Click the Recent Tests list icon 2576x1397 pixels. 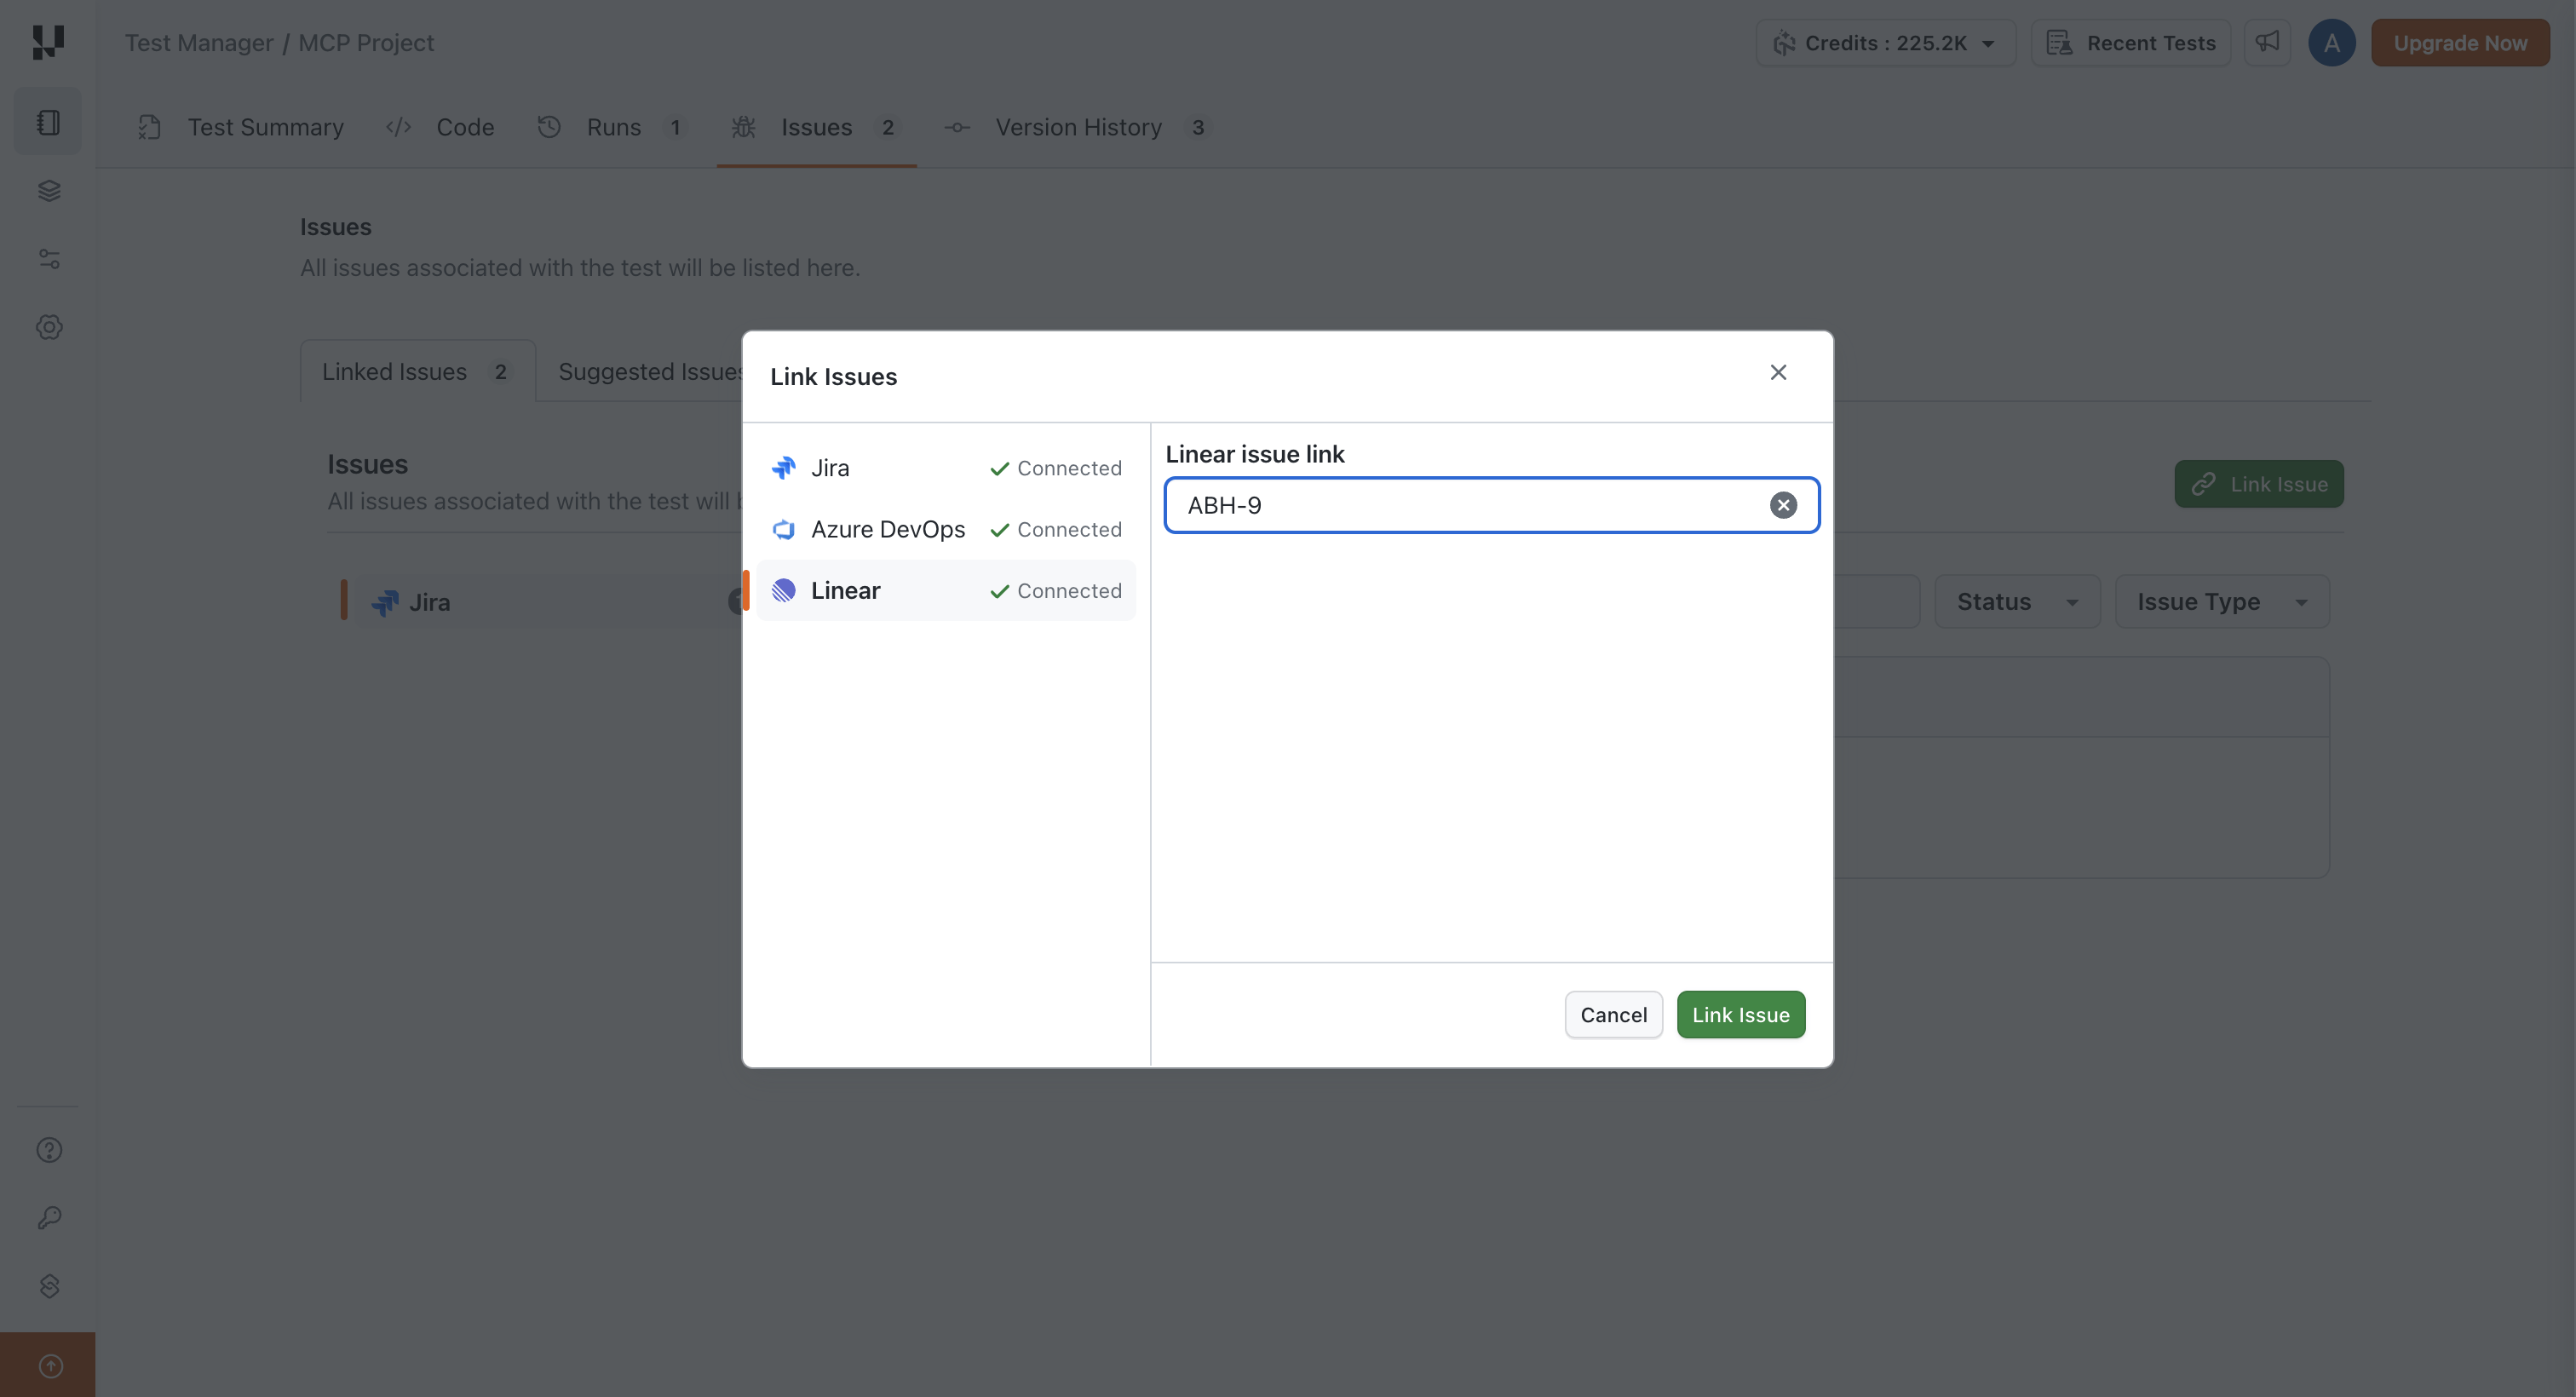tap(2058, 43)
